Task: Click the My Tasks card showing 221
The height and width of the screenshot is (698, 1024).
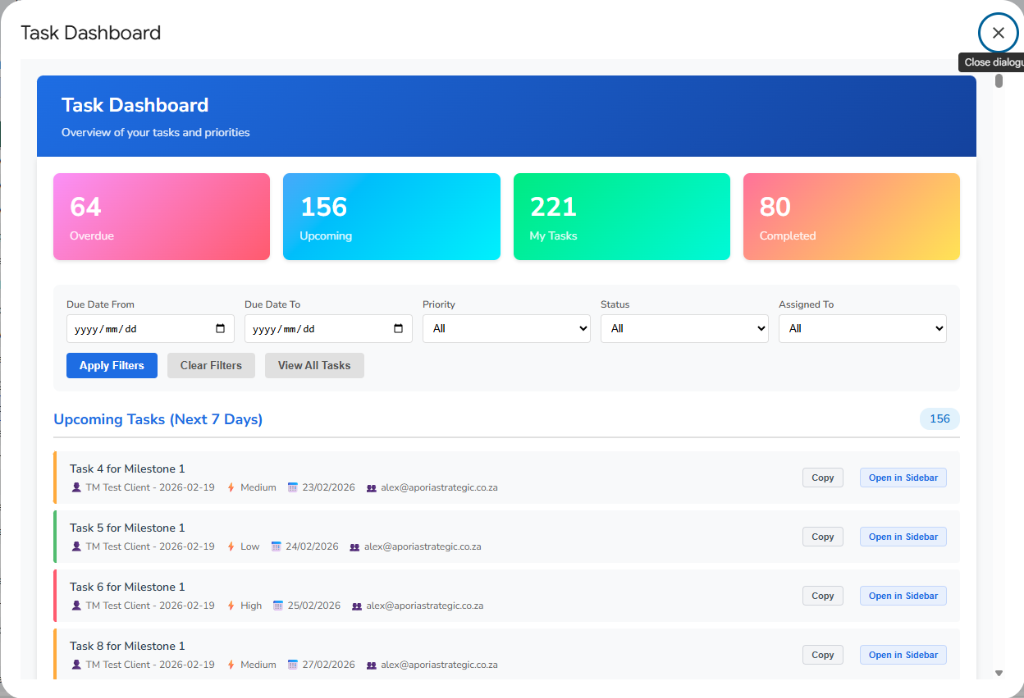Action: click(621, 216)
